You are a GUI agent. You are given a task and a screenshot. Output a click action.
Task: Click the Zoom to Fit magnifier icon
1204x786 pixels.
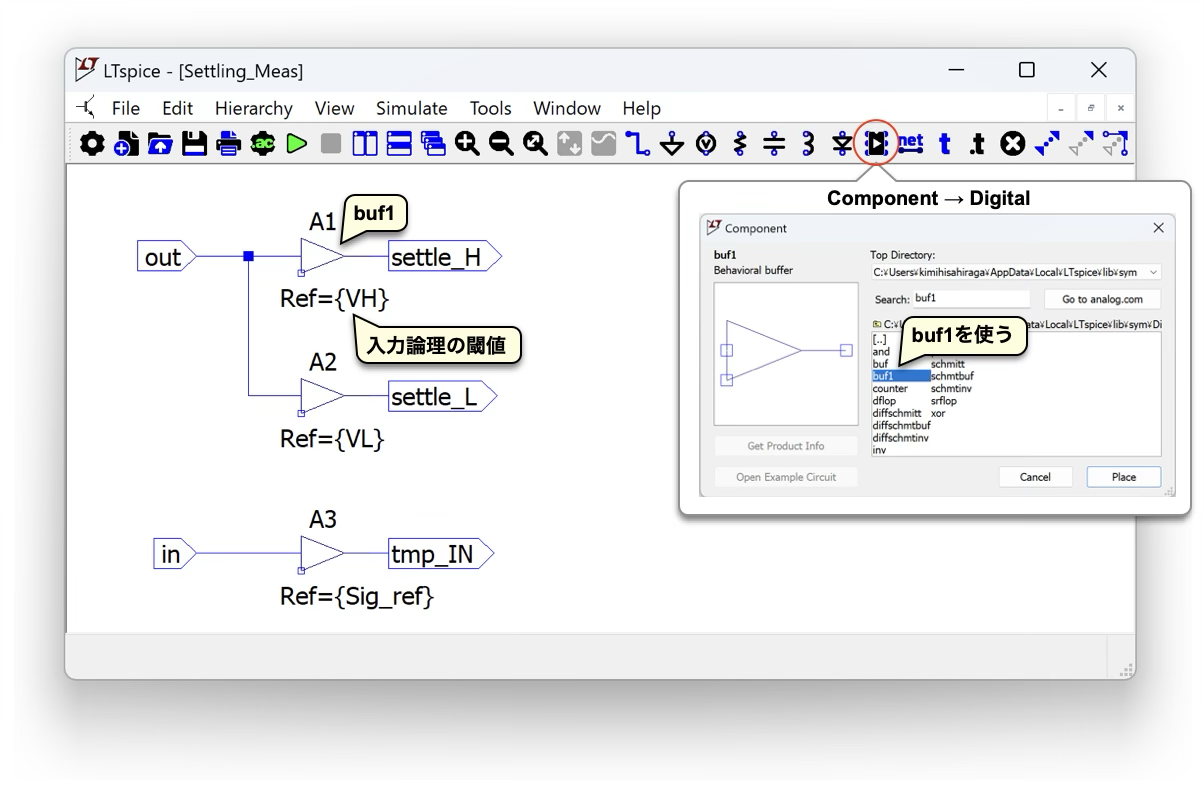[536, 144]
